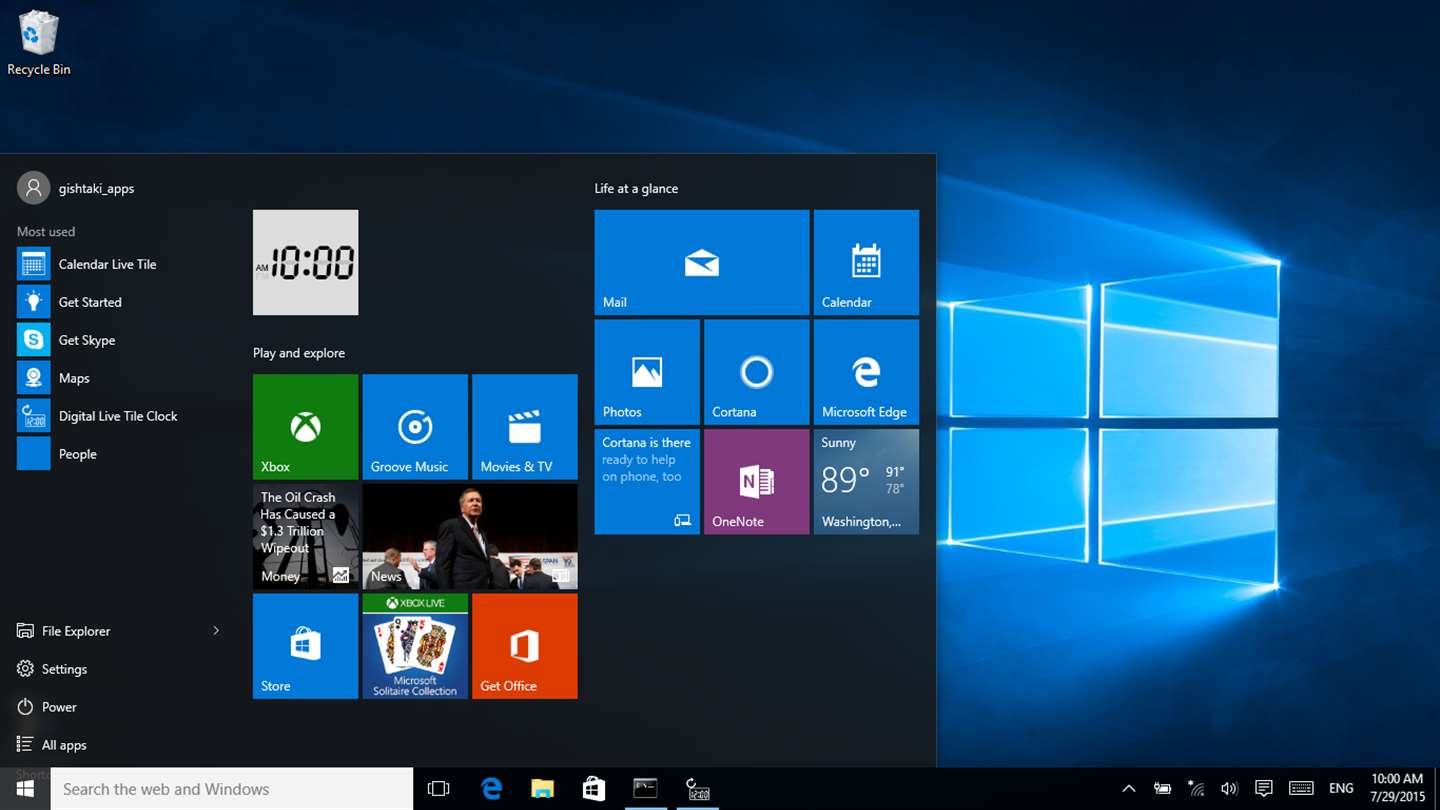Open the network icon in the system tray
1440x810 pixels.
click(x=1196, y=789)
